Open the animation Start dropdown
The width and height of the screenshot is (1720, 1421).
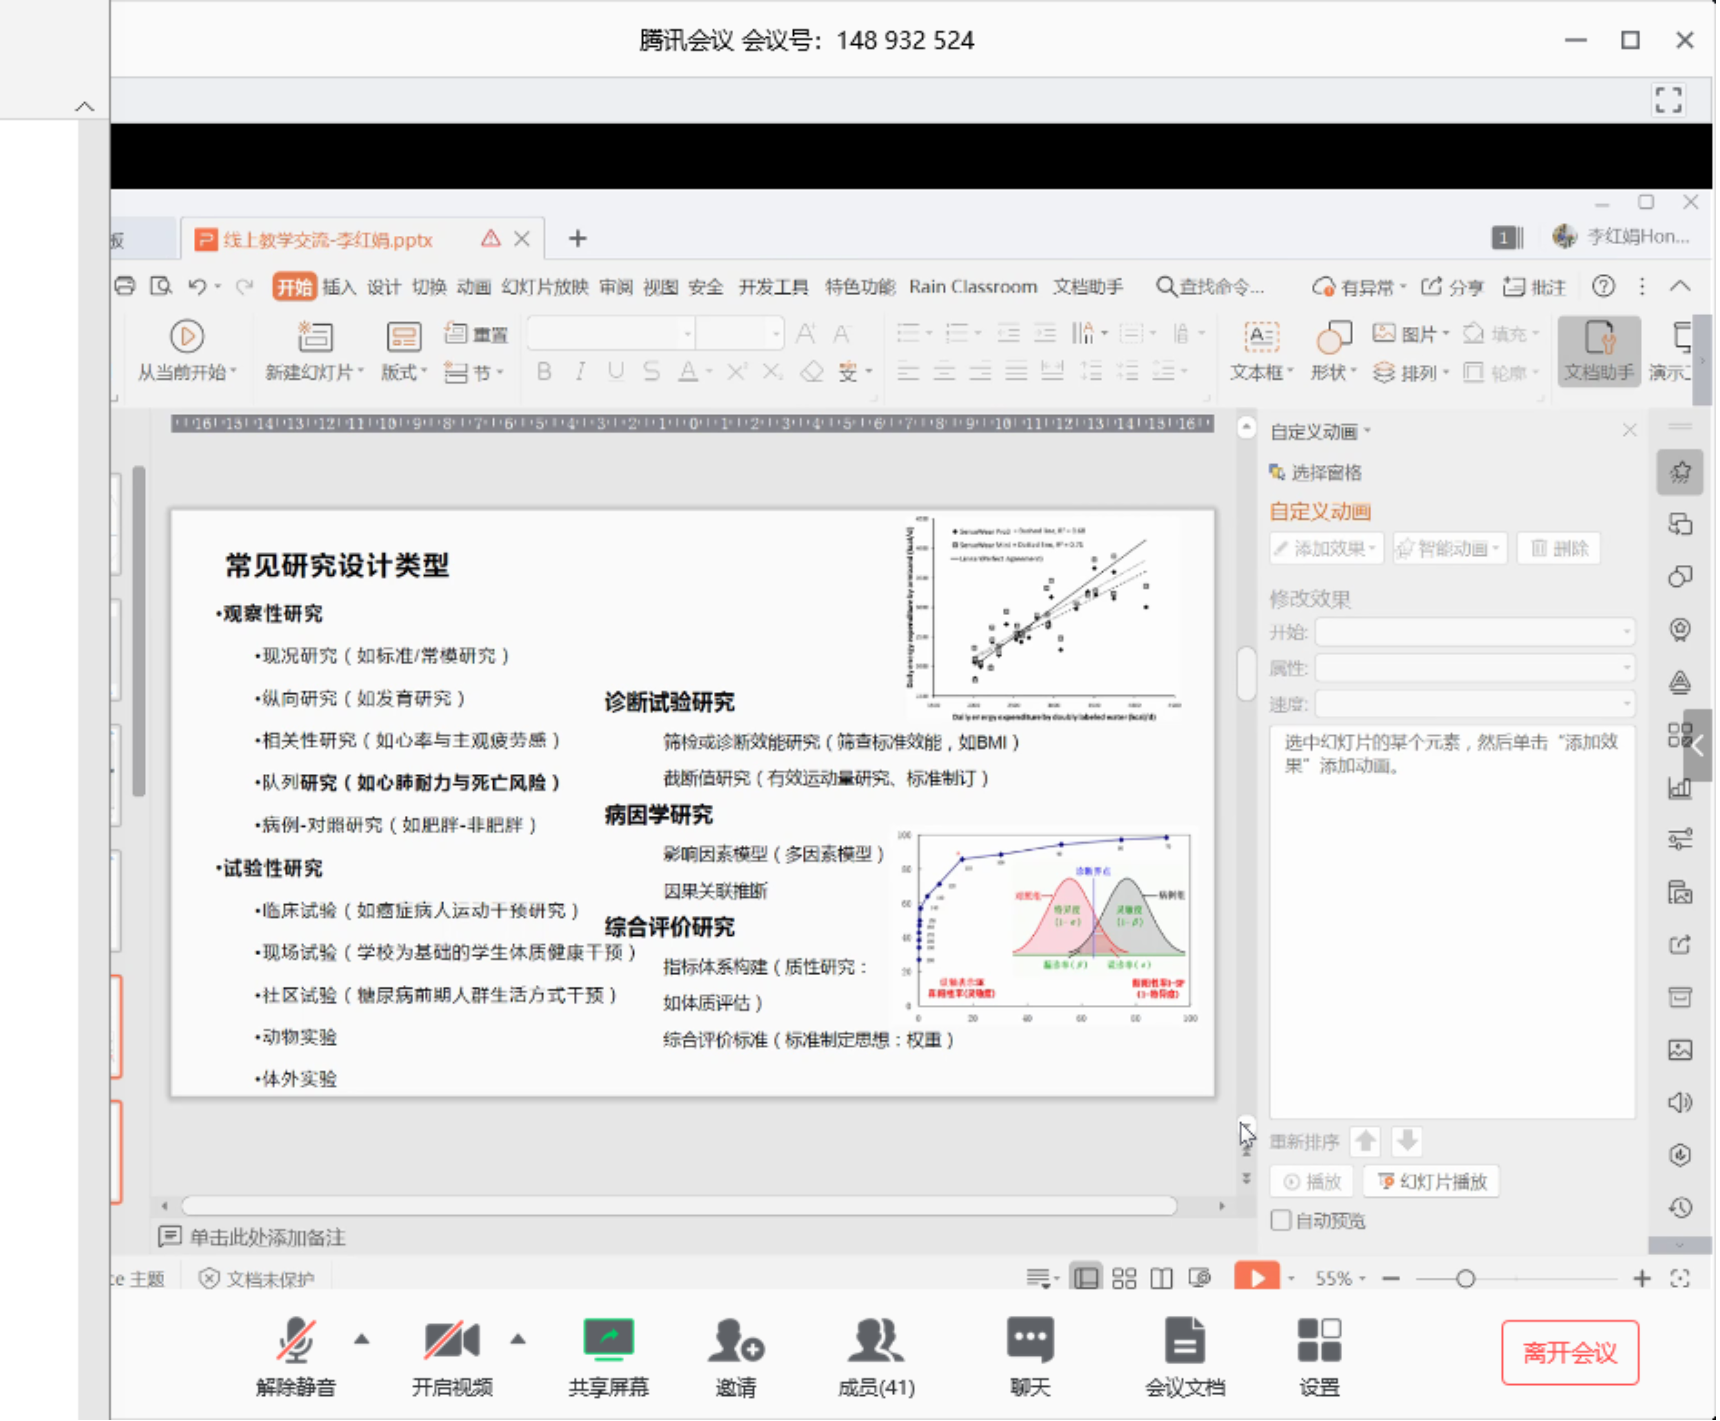point(1475,632)
